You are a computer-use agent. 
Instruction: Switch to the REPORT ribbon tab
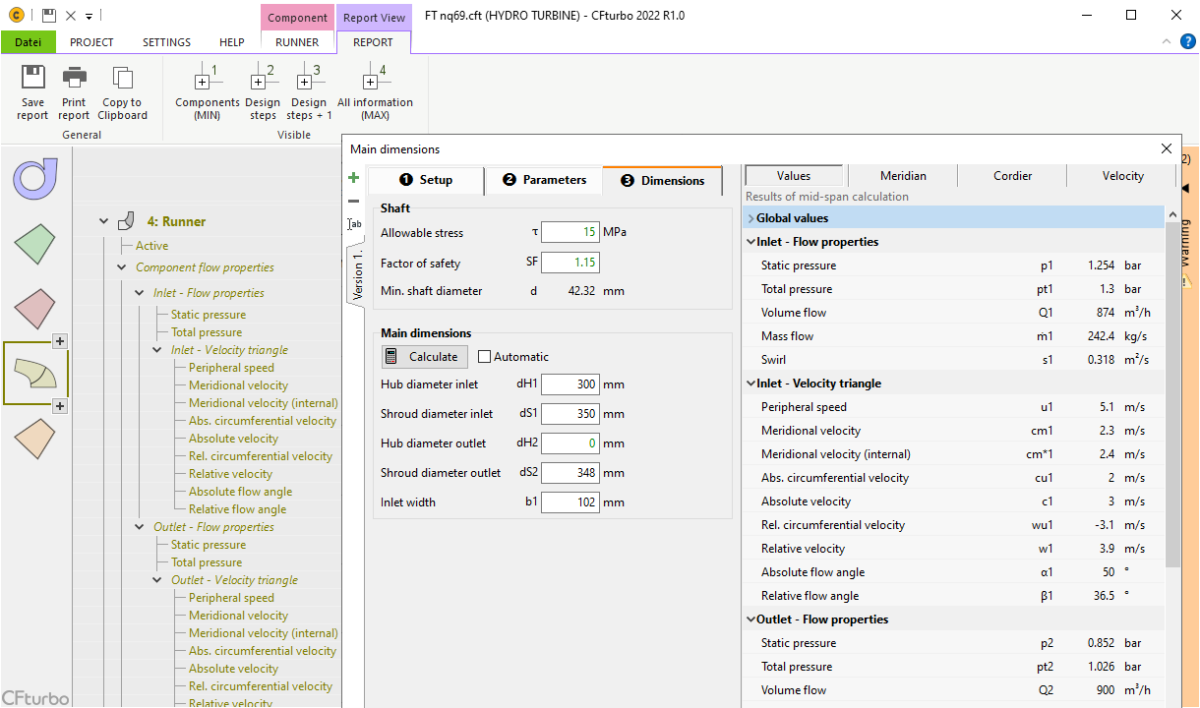pyautogui.click(x=373, y=42)
